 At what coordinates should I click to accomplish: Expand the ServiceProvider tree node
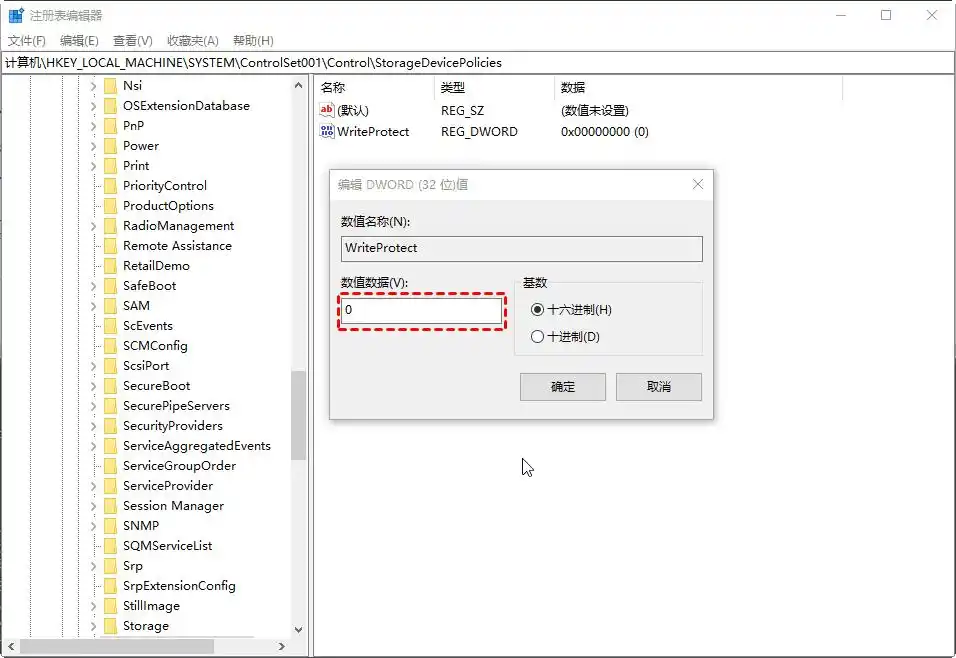point(92,485)
